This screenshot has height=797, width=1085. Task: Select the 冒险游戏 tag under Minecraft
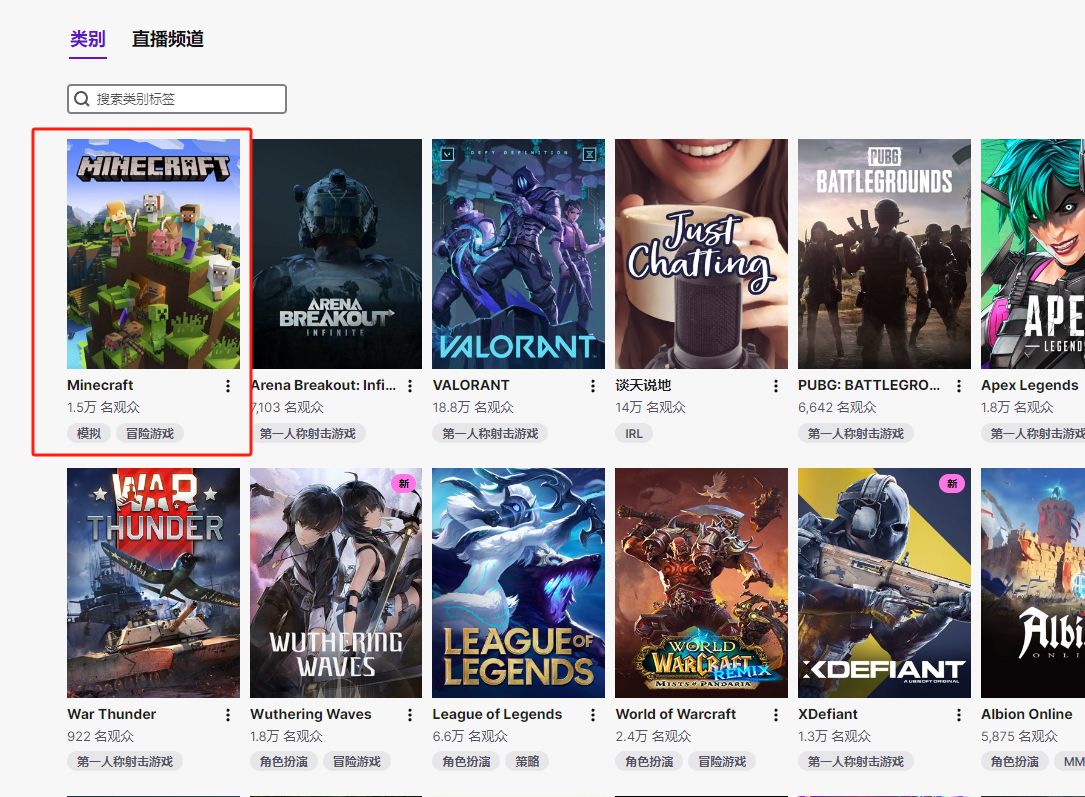[x=150, y=434]
